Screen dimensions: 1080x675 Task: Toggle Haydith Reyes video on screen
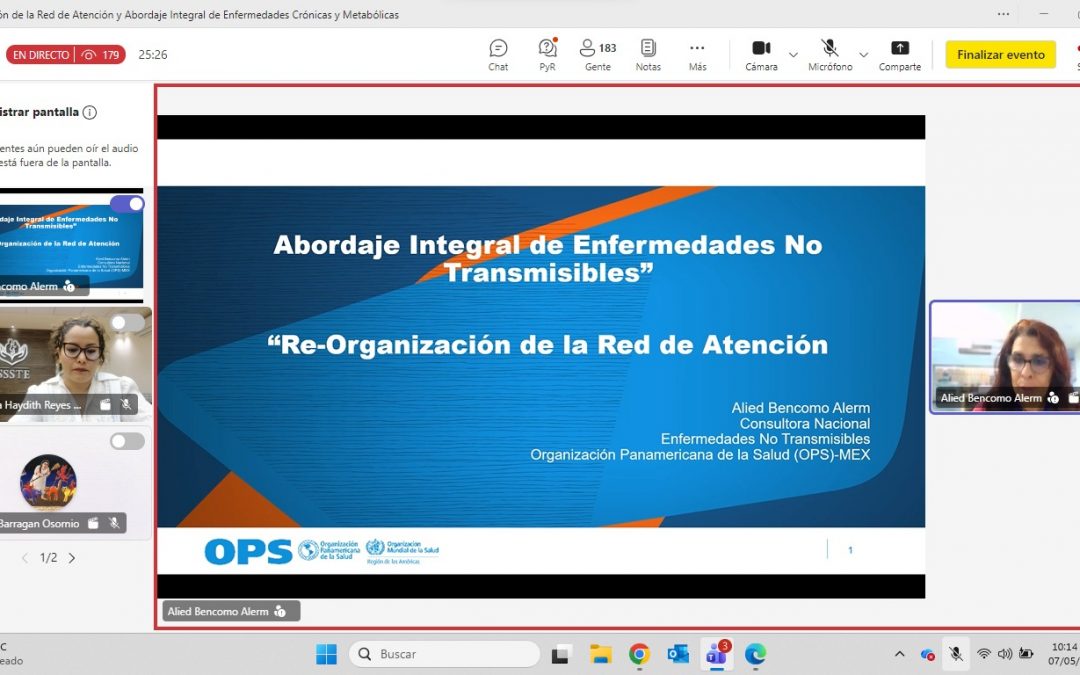pyautogui.click(x=127, y=322)
